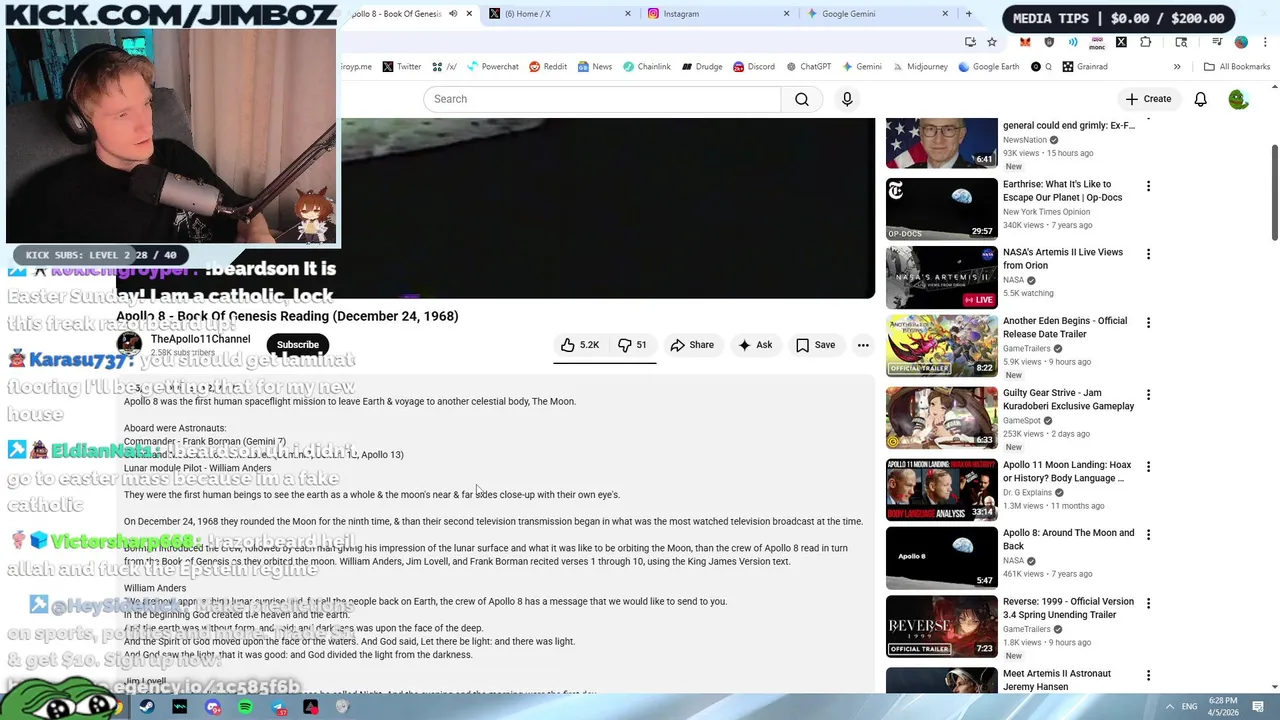Viewport: 1280px width, 720px height.
Task: Open the shield extension icon
Action: [1049, 42]
